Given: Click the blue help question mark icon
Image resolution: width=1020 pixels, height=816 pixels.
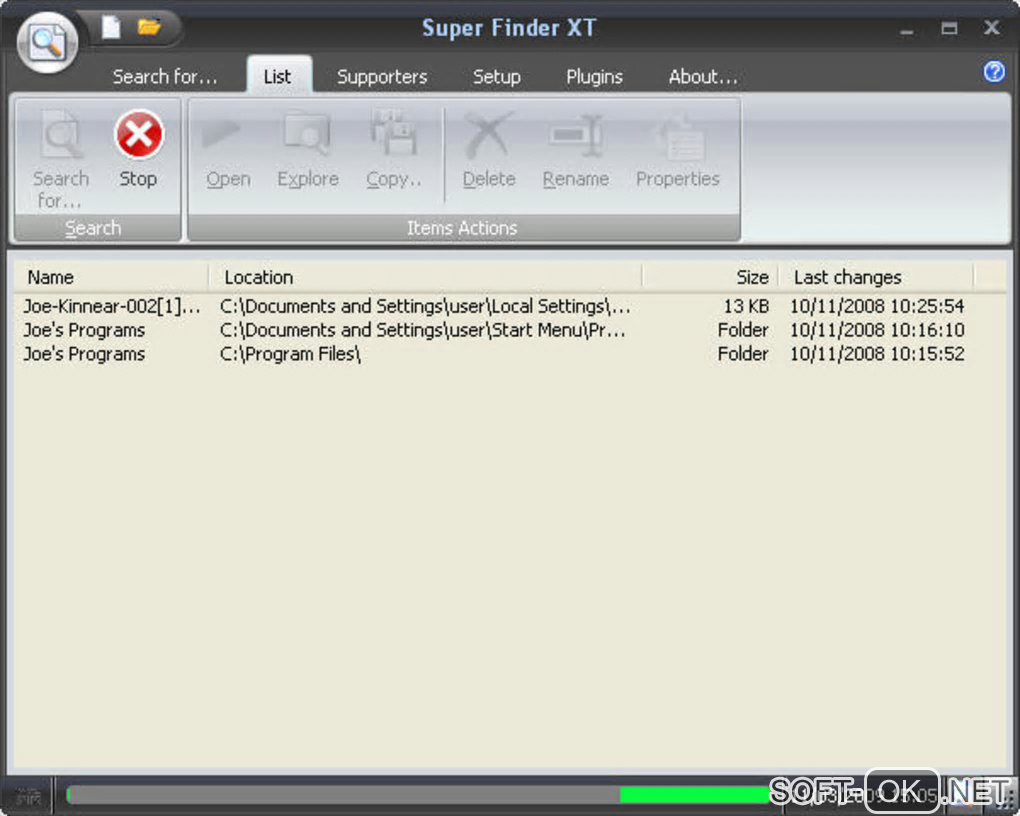Looking at the screenshot, I should pyautogui.click(x=994, y=72).
